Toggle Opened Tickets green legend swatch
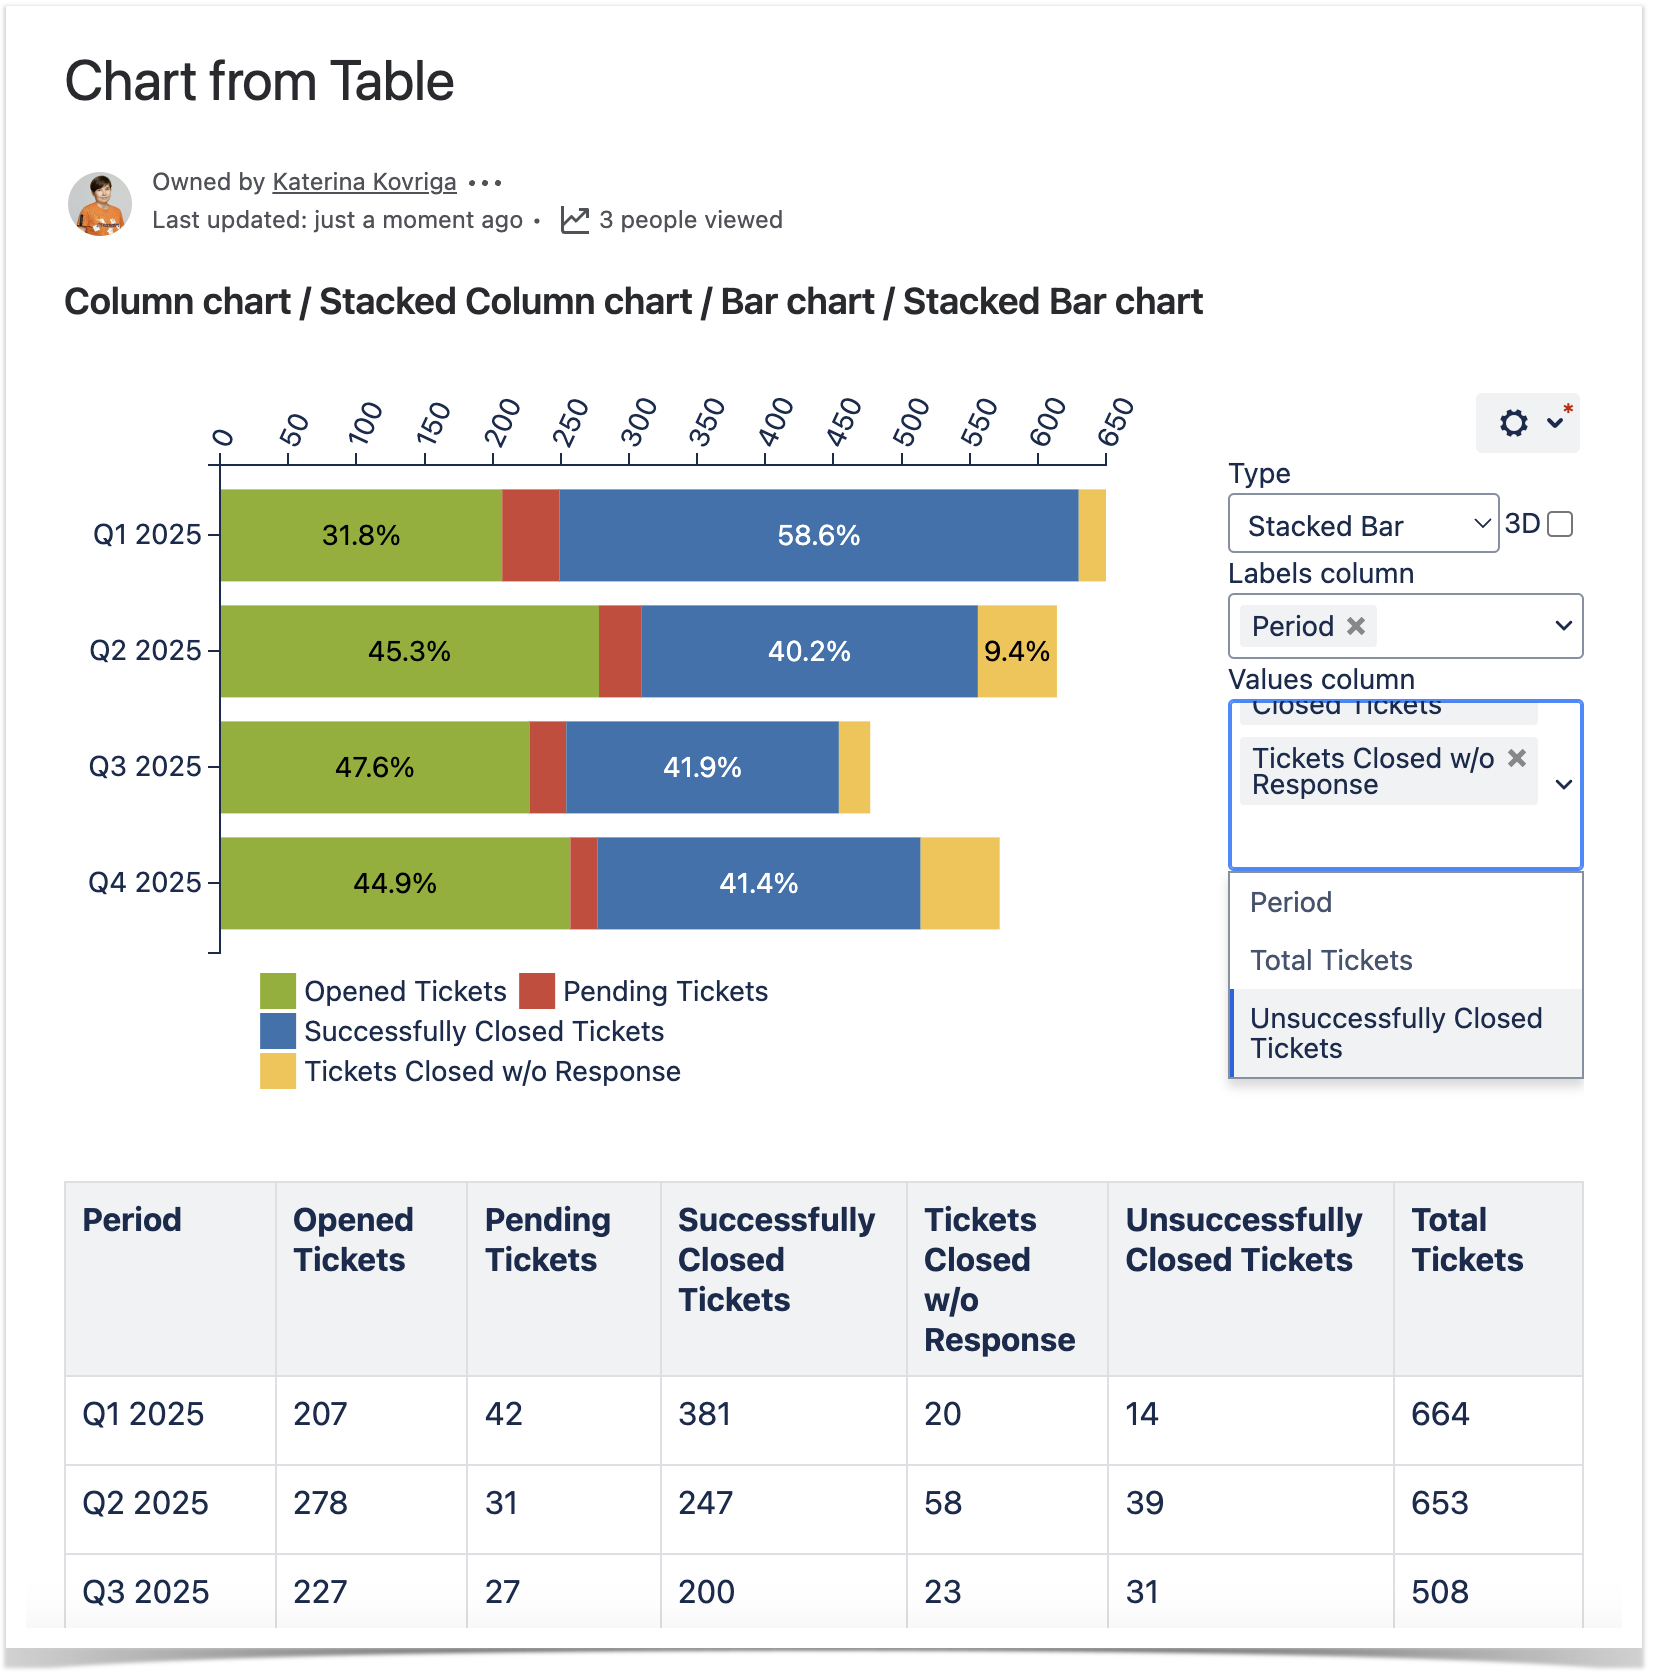Image resolution: width=1656 pixels, height=1677 pixels. coord(277,991)
